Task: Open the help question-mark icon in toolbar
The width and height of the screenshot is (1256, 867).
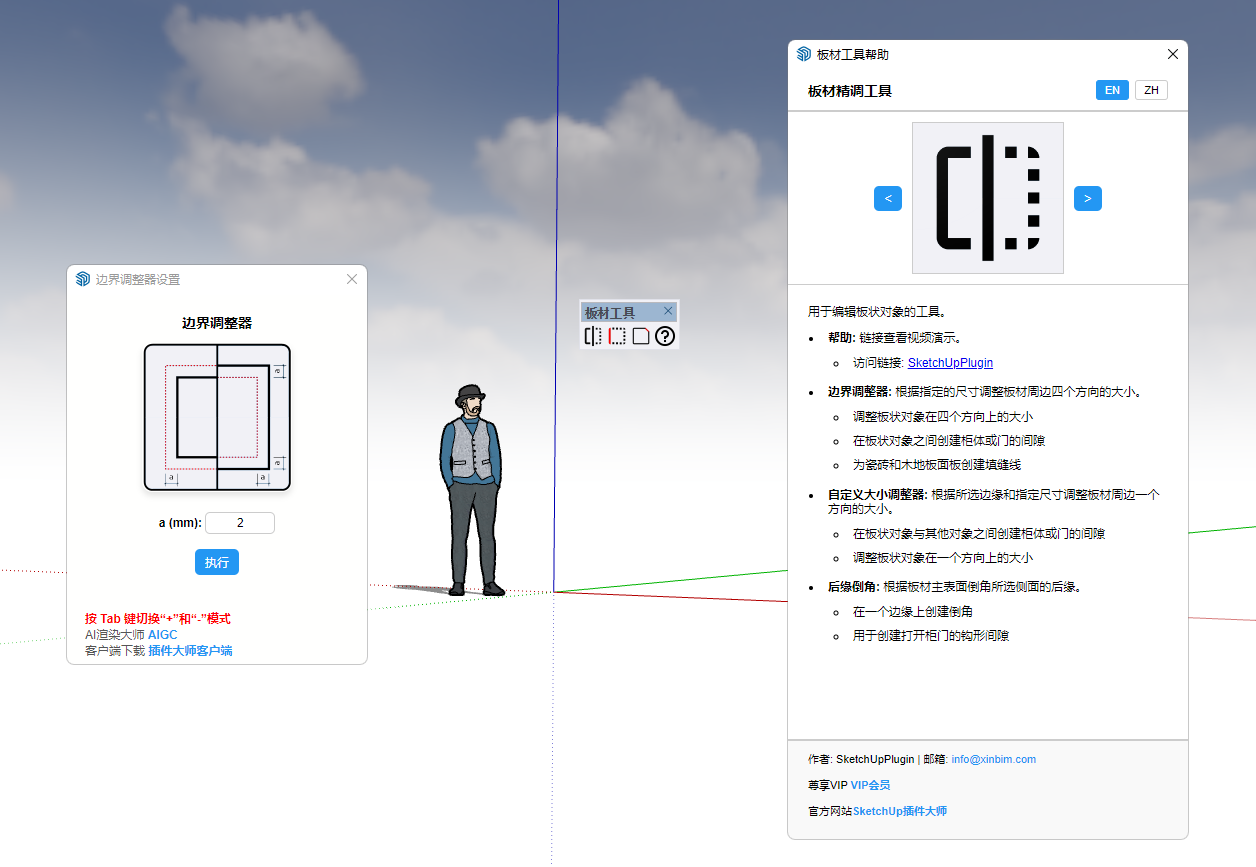Action: coord(665,336)
